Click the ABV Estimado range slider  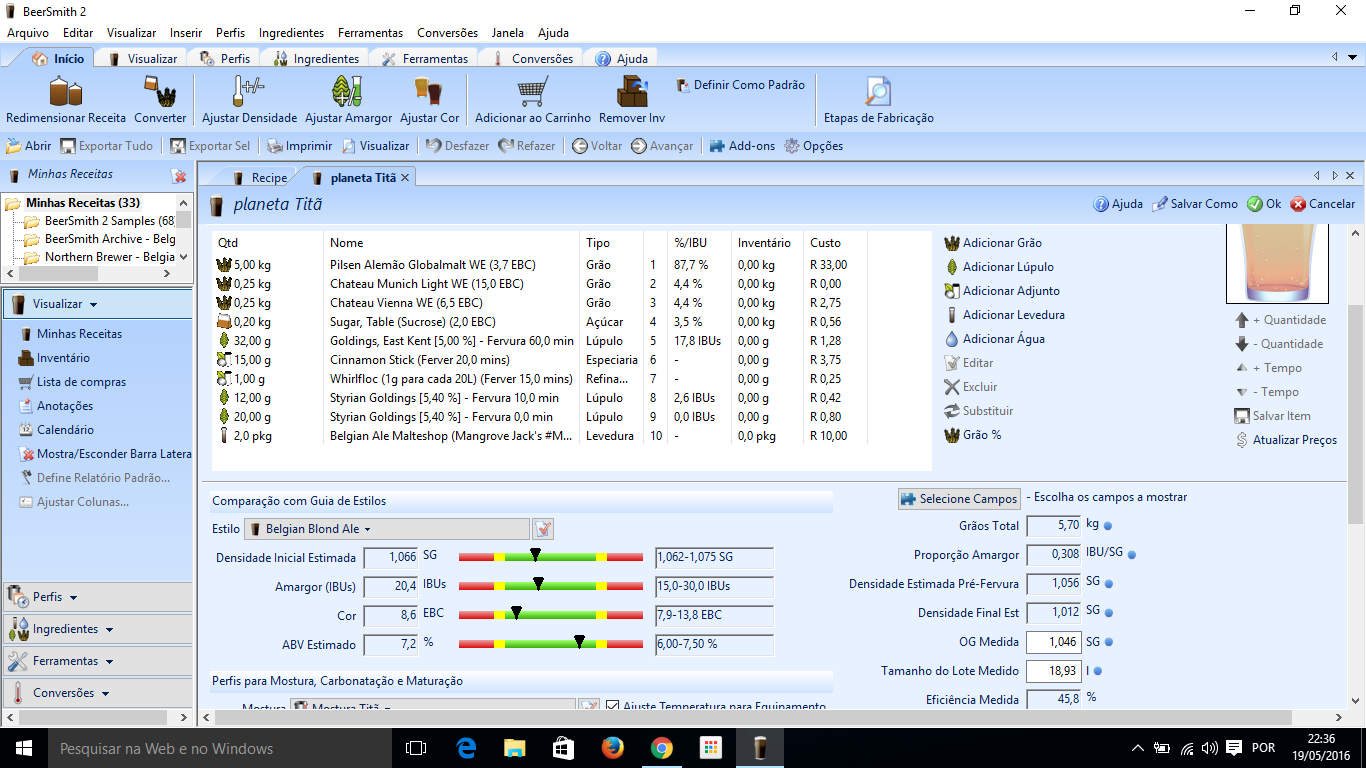(x=550, y=643)
